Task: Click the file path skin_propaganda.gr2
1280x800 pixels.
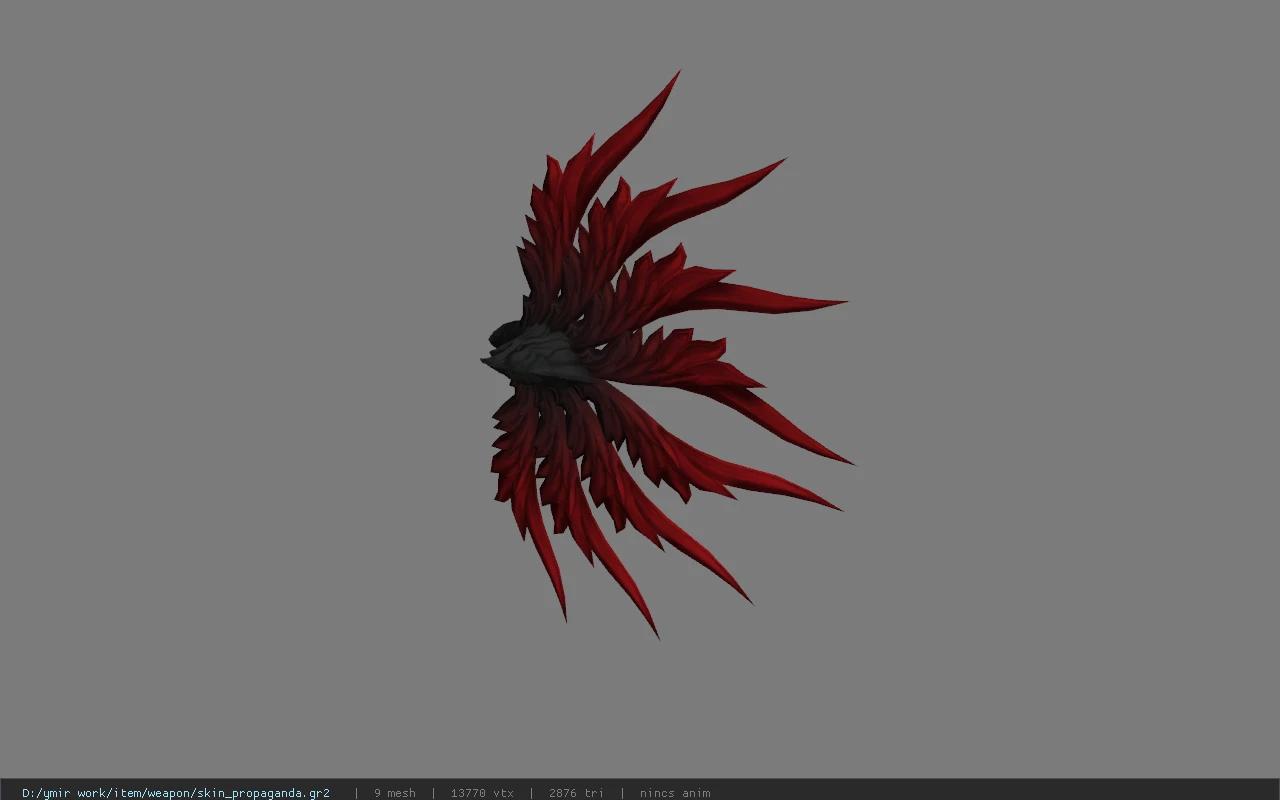Action: (x=176, y=793)
